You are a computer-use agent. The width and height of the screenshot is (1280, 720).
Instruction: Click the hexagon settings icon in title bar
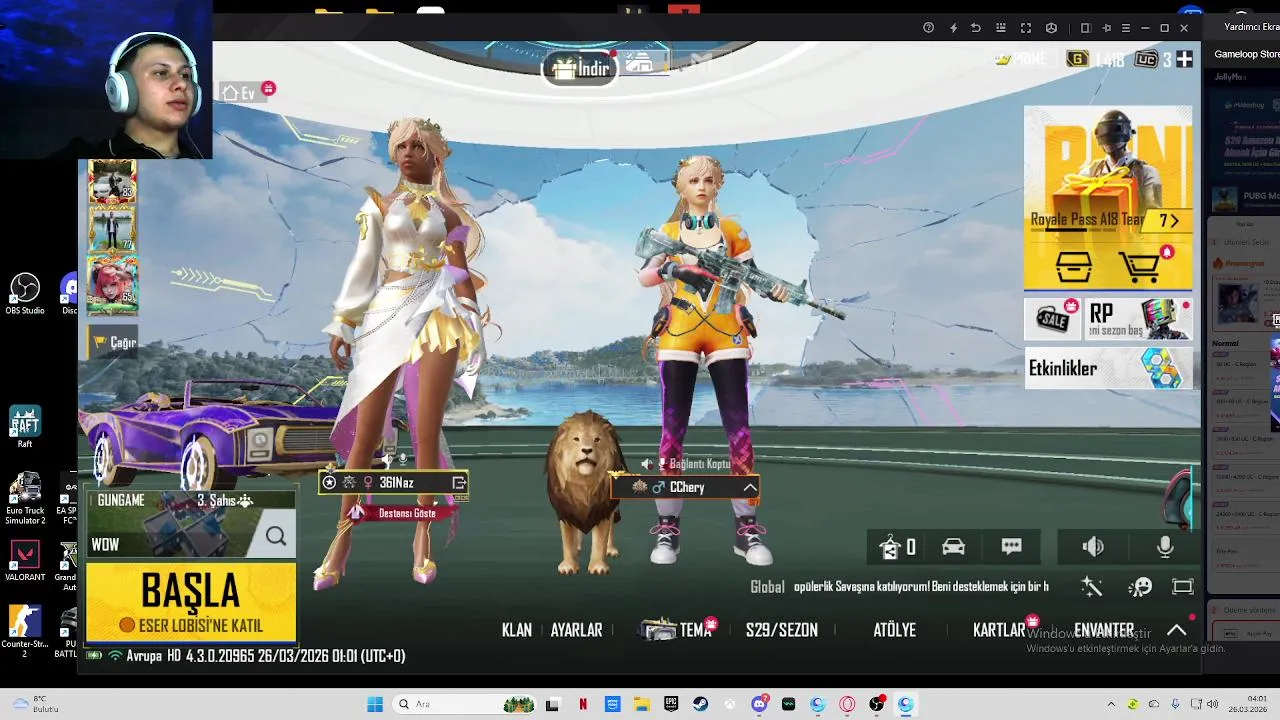[x=1051, y=28]
